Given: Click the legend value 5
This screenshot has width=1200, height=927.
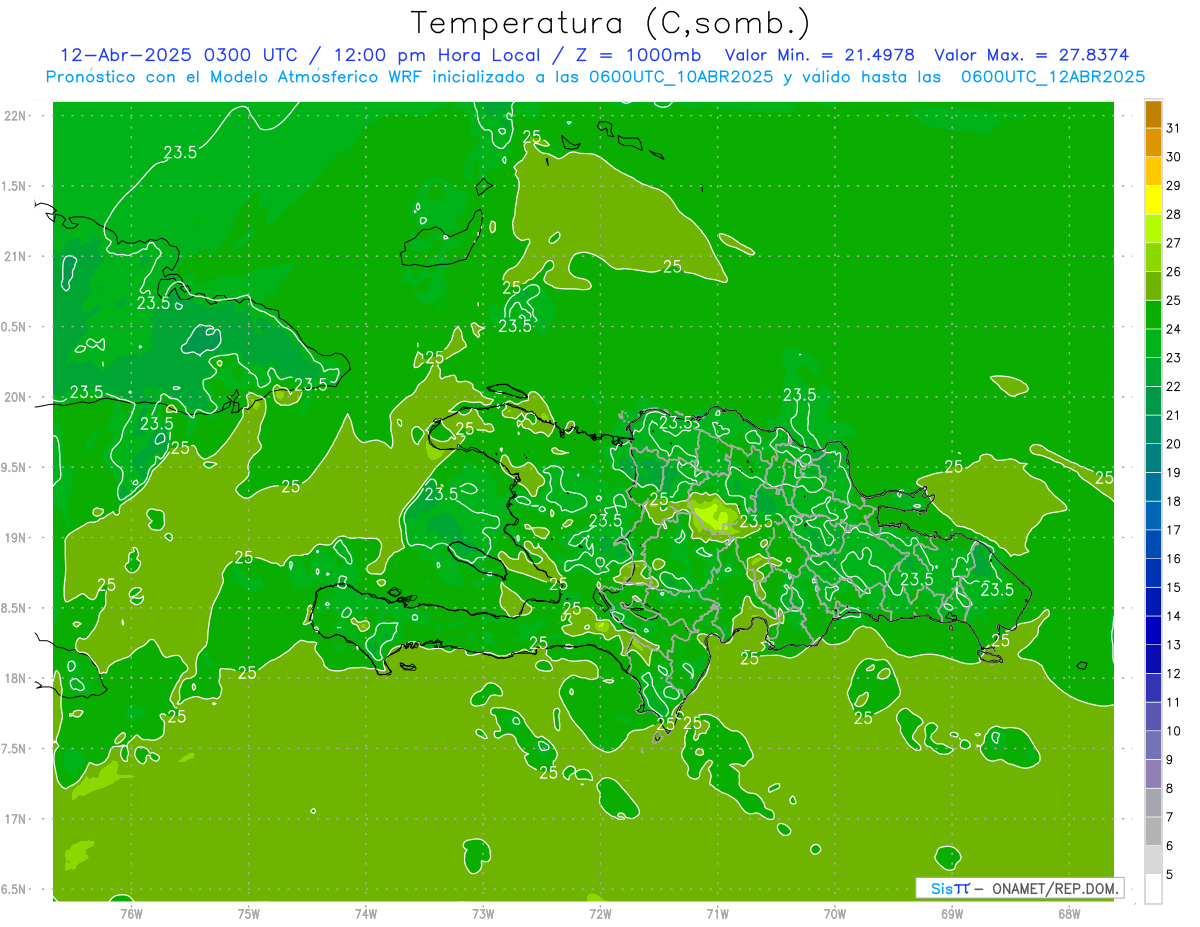Looking at the screenshot, I should [1170, 874].
